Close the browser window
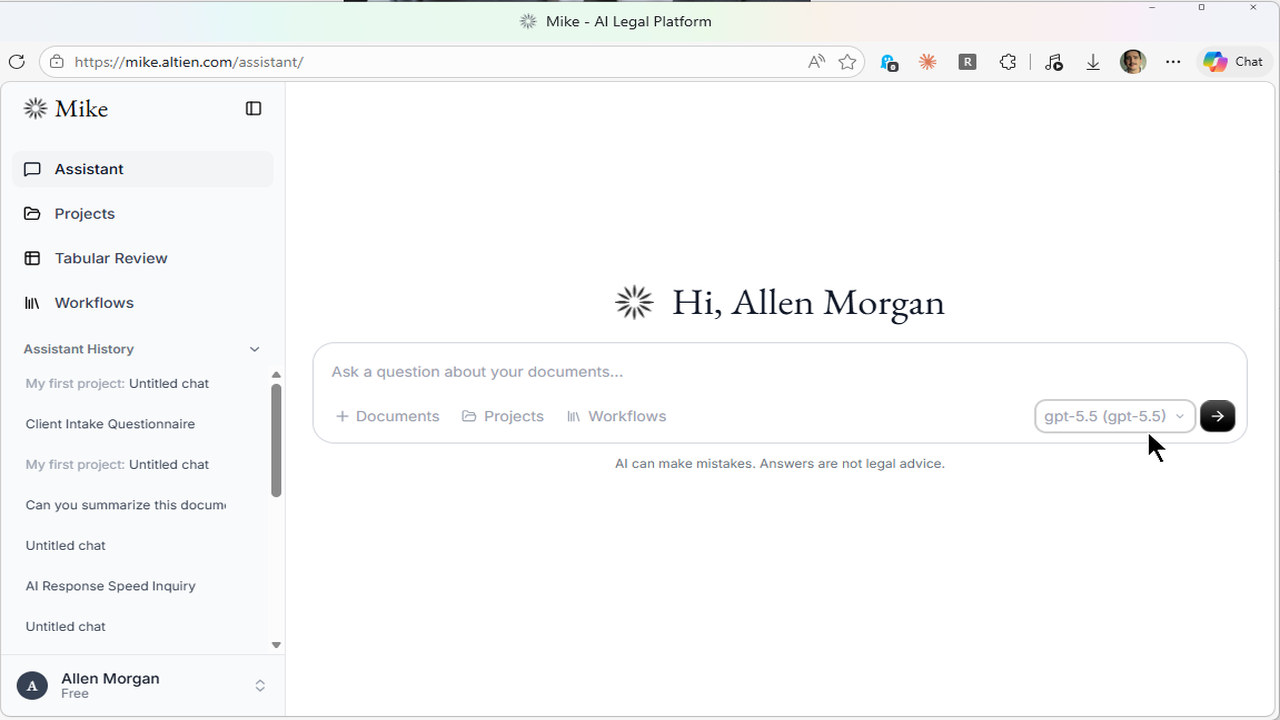1280x720 pixels. point(1254,8)
